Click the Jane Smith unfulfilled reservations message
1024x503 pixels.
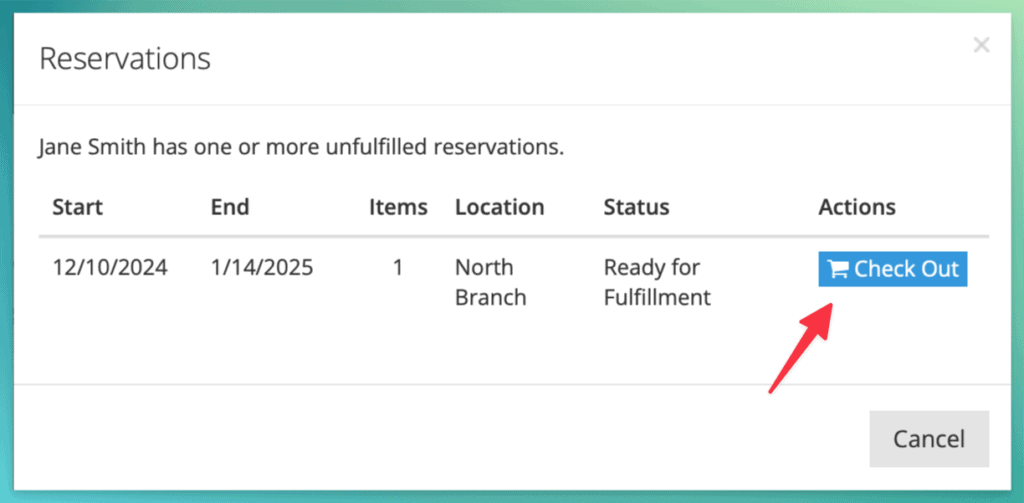click(301, 148)
